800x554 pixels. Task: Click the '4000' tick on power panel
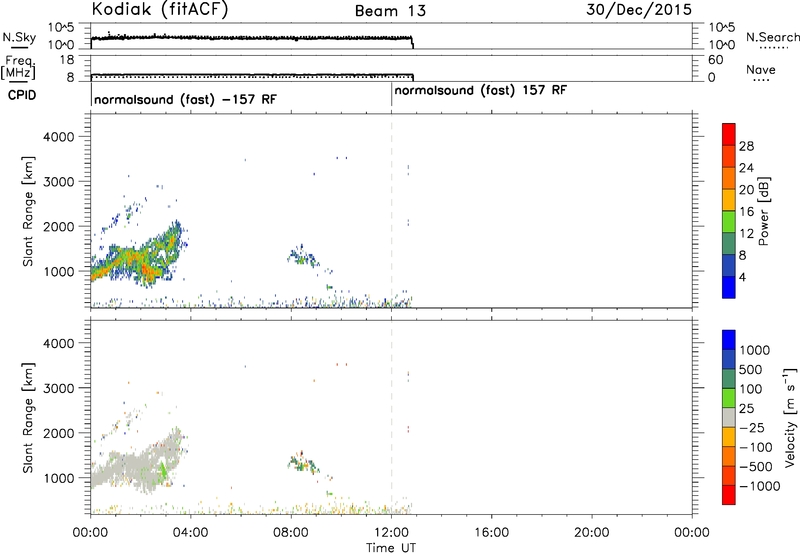click(58, 137)
